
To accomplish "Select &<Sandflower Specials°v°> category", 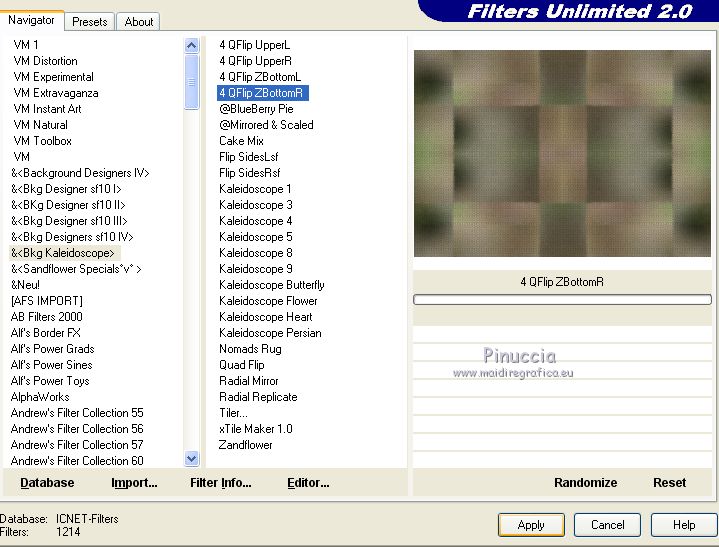I will 76,269.
